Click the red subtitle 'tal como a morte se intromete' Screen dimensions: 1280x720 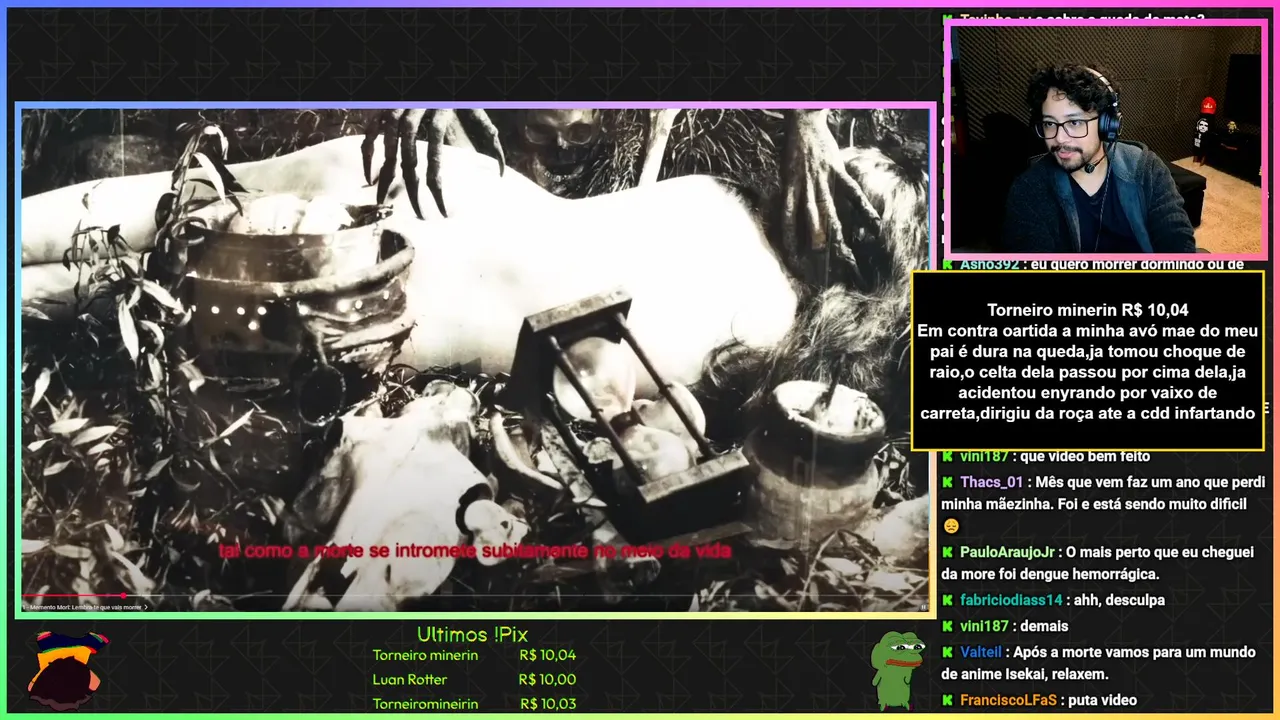point(475,551)
